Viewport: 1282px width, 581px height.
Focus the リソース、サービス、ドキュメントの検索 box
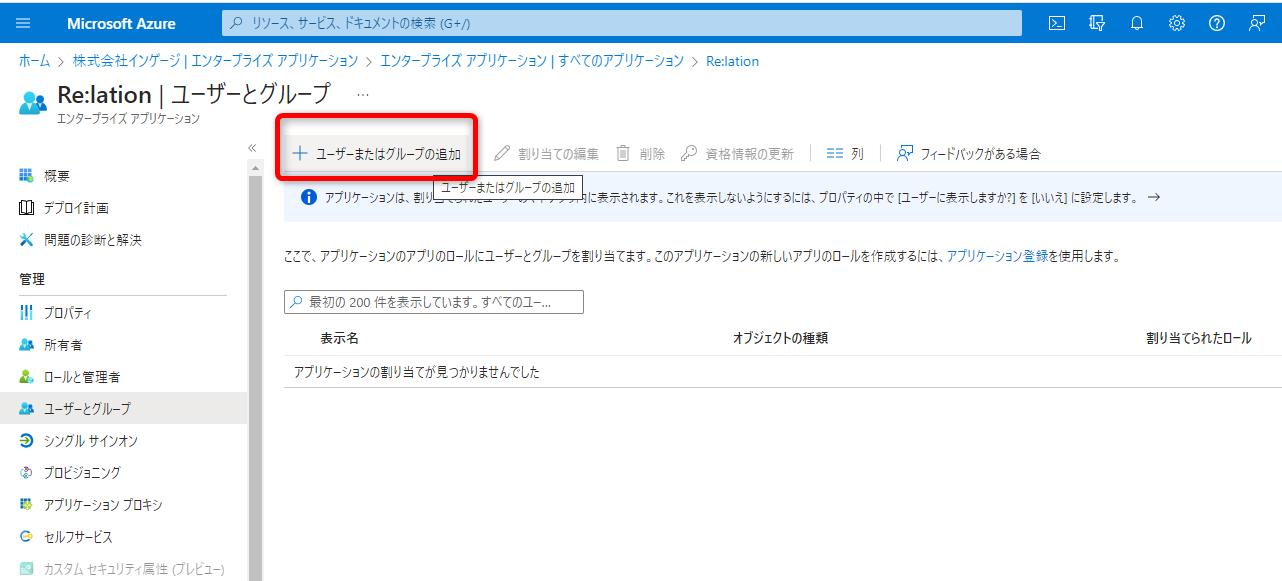pos(622,23)
